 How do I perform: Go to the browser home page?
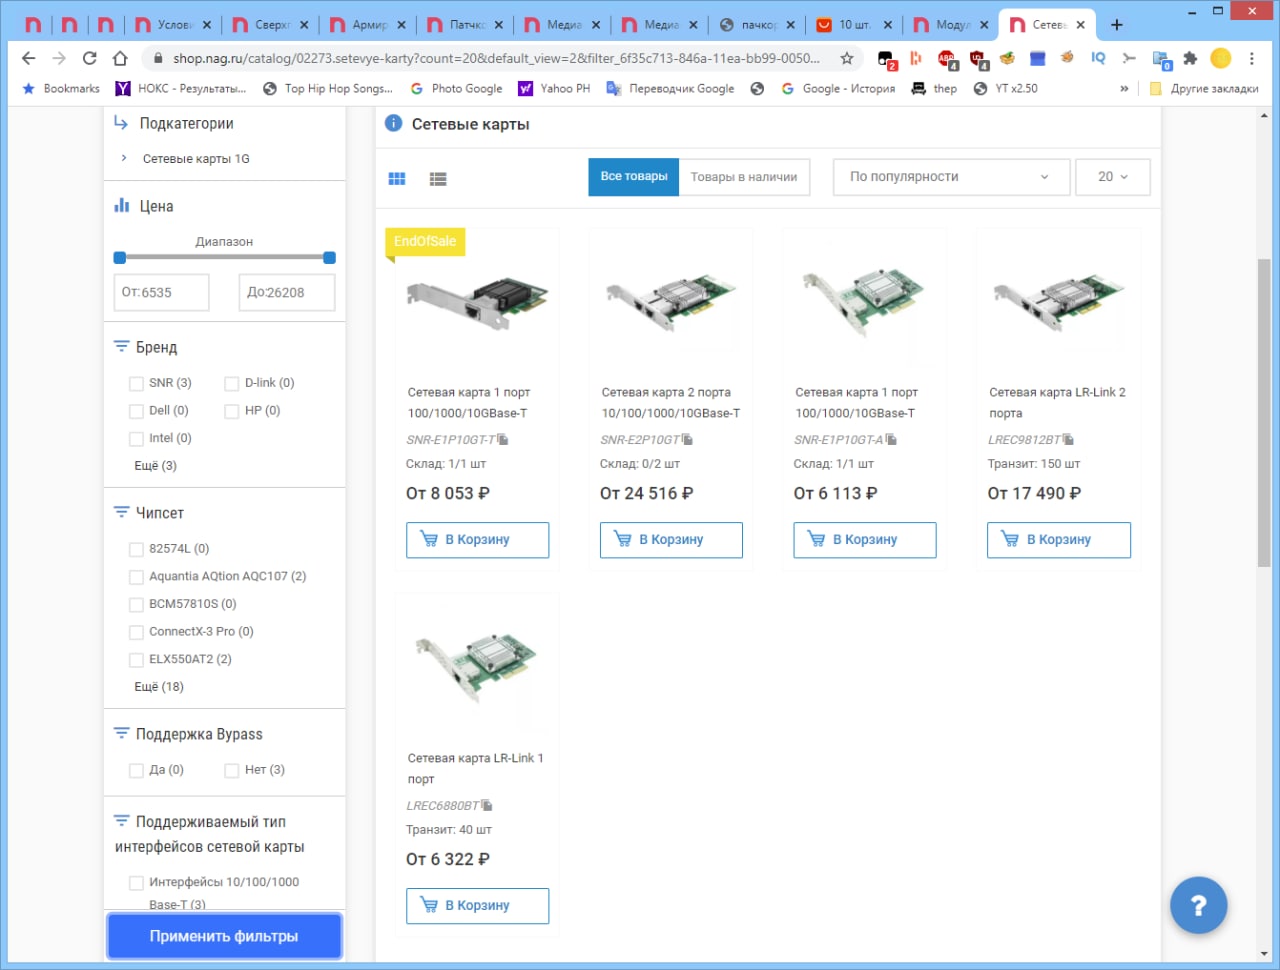pyautogui.click(x=120, y=58)
